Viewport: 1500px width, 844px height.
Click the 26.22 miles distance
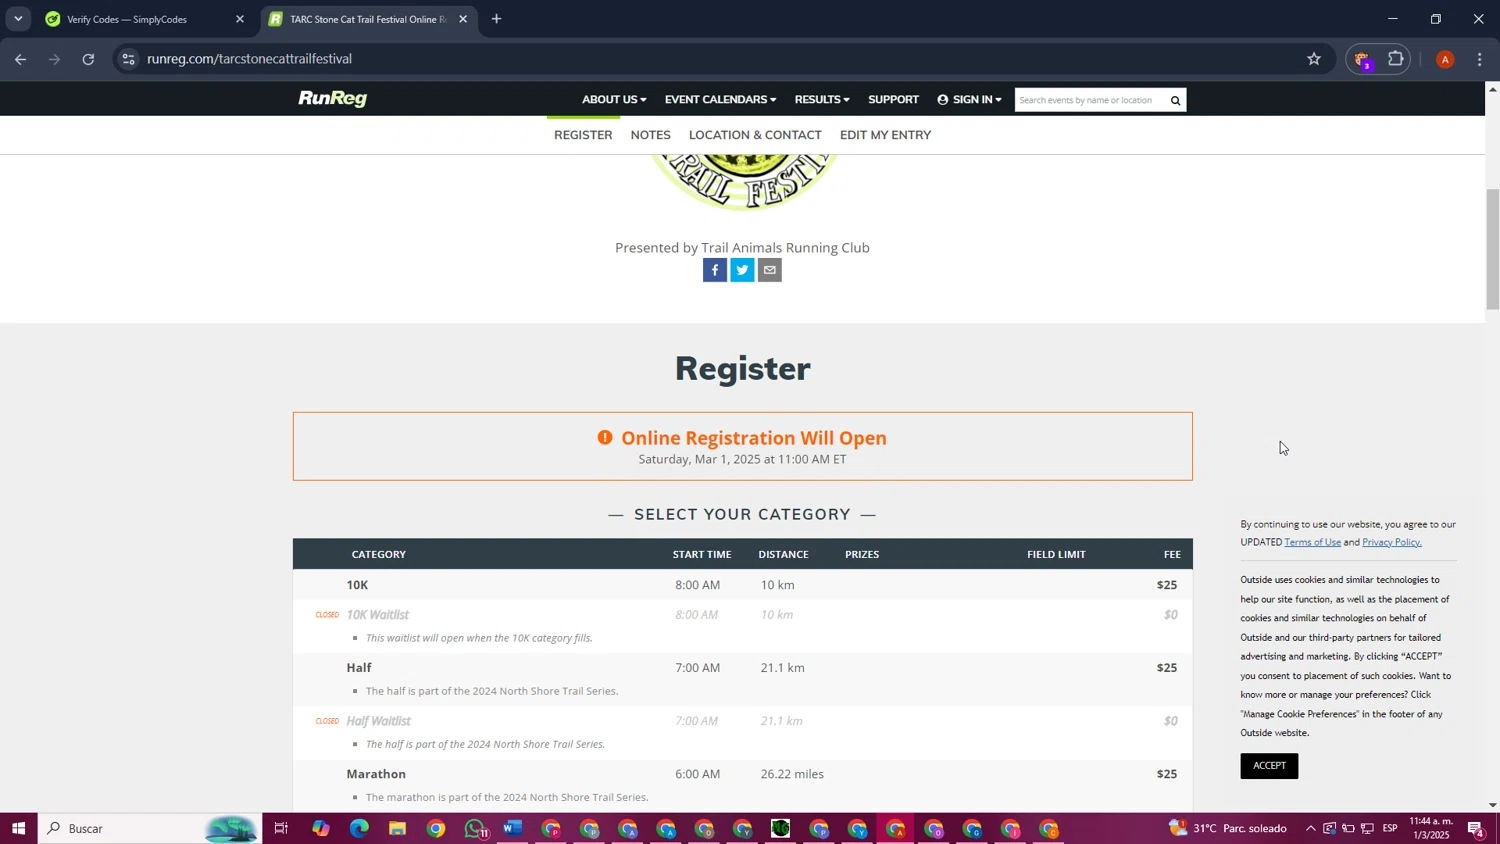(792, 774)
